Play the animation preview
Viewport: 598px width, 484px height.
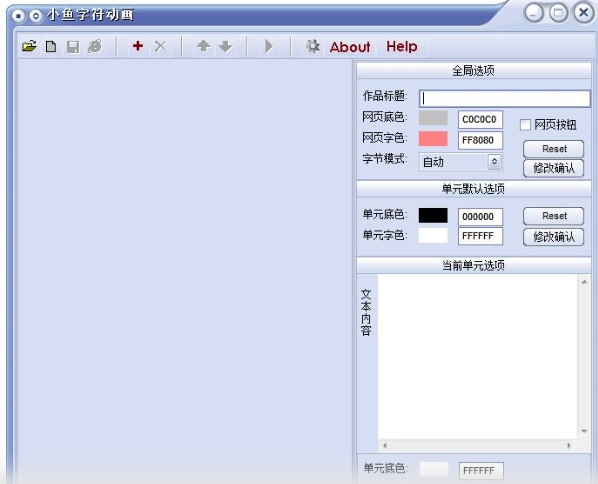(x=269, y=47)
